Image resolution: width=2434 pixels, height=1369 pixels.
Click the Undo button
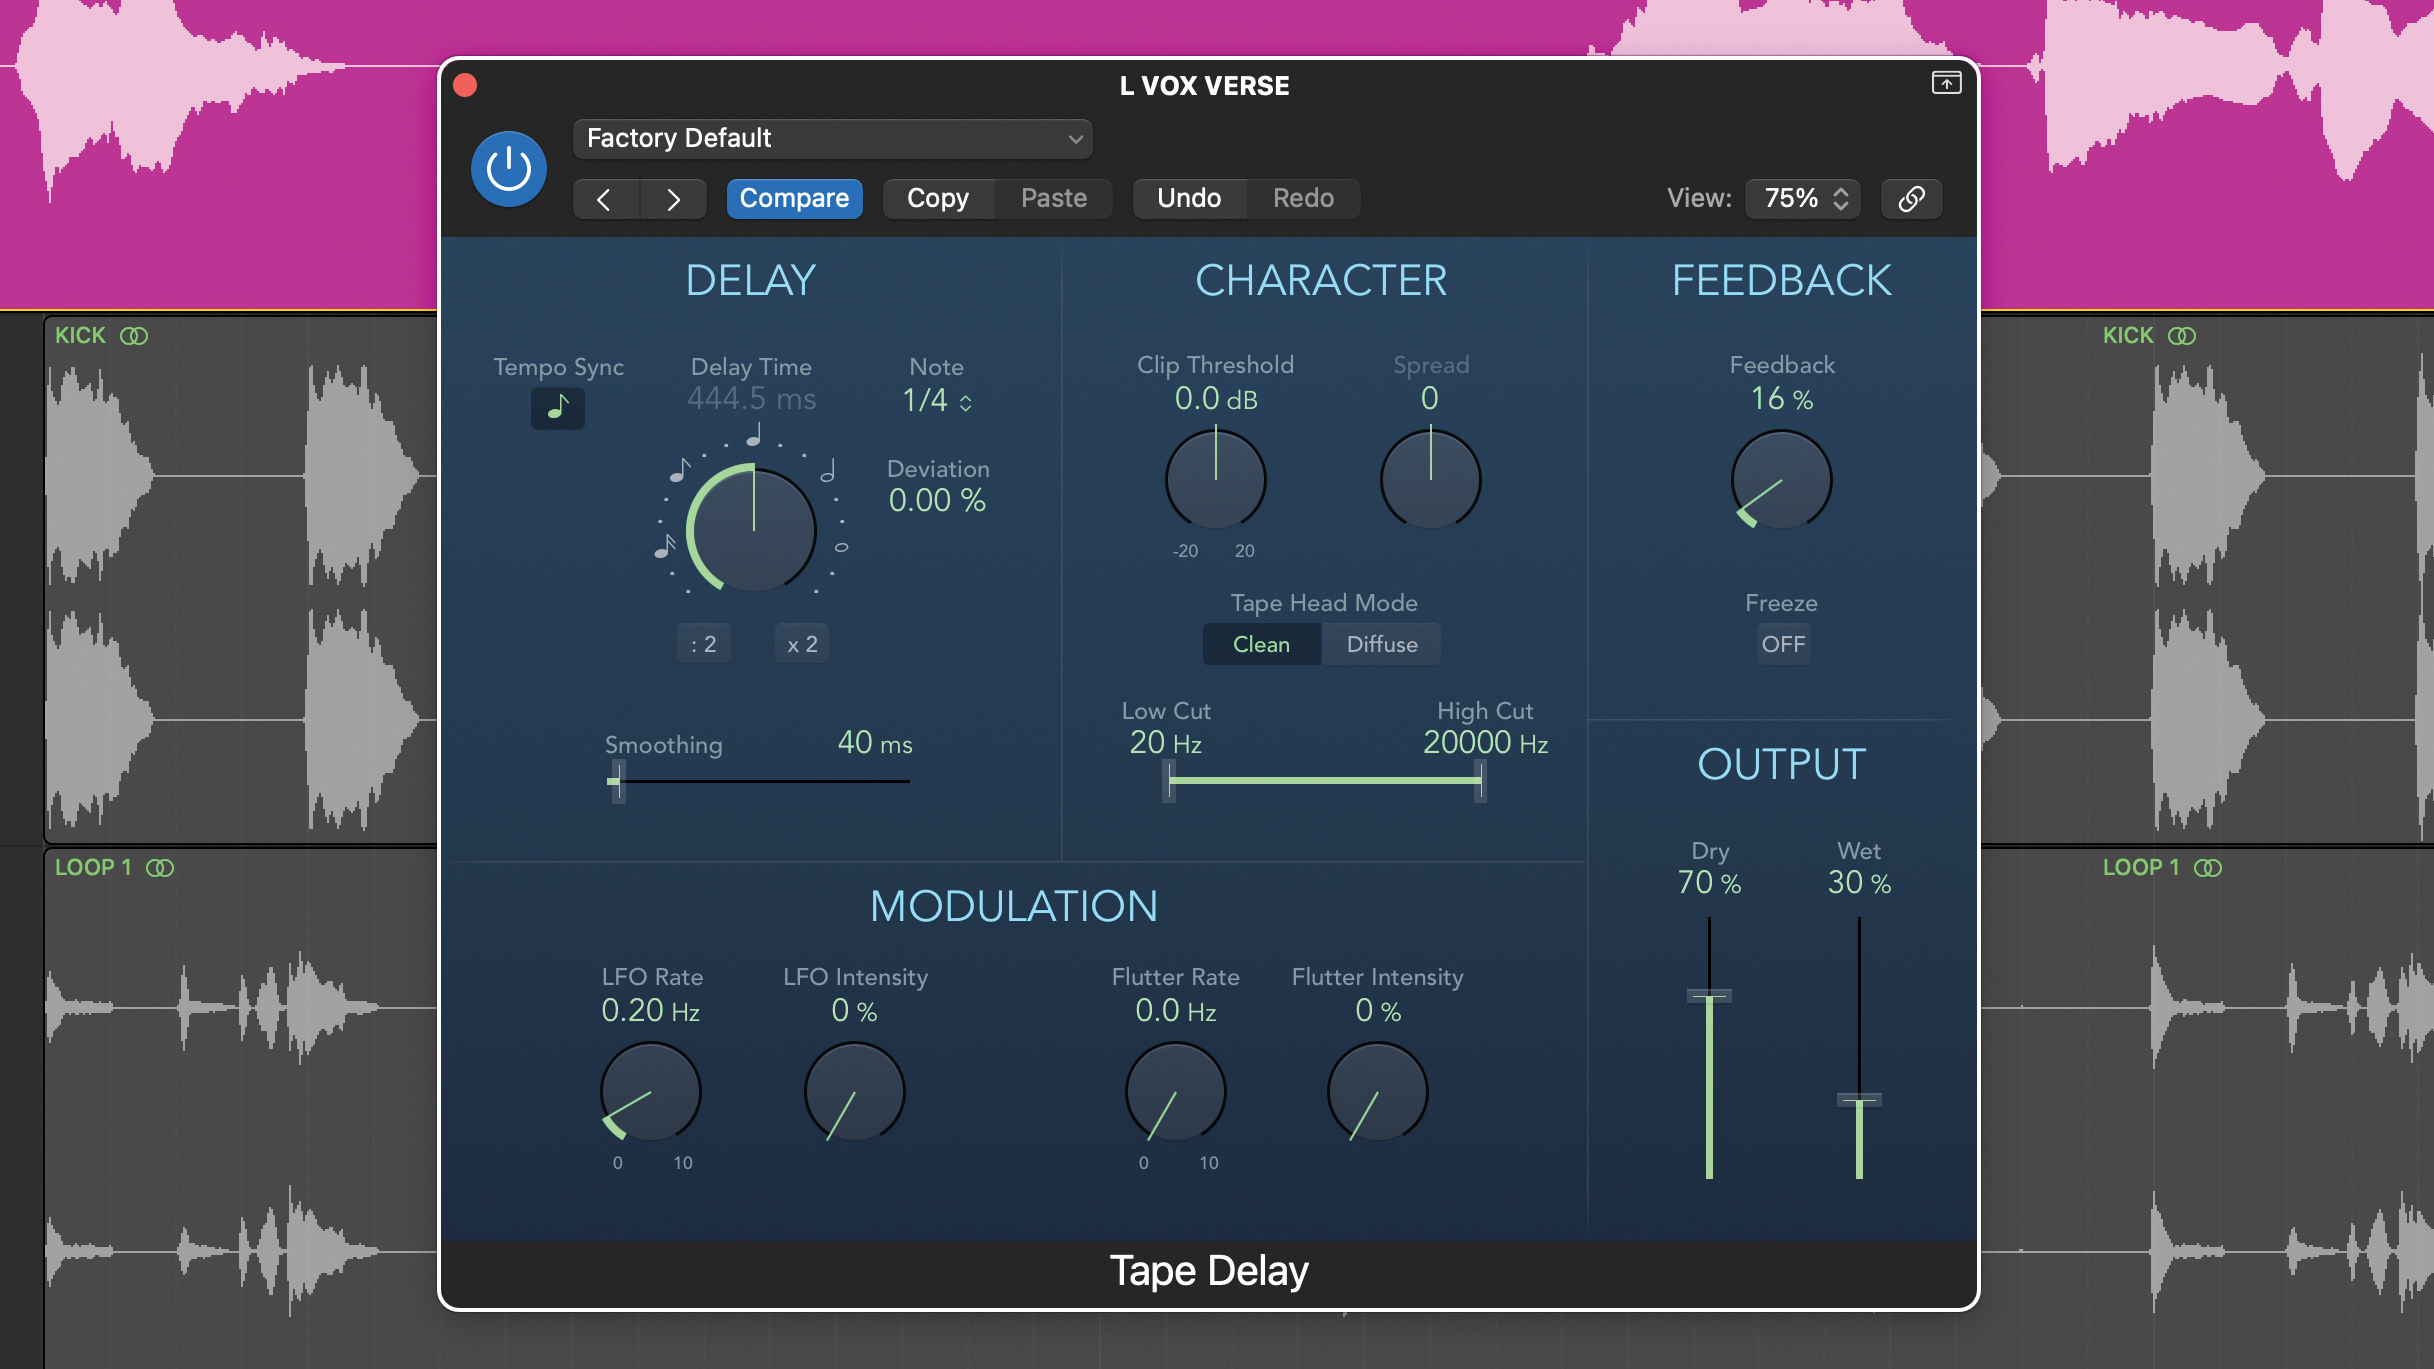1189,197
